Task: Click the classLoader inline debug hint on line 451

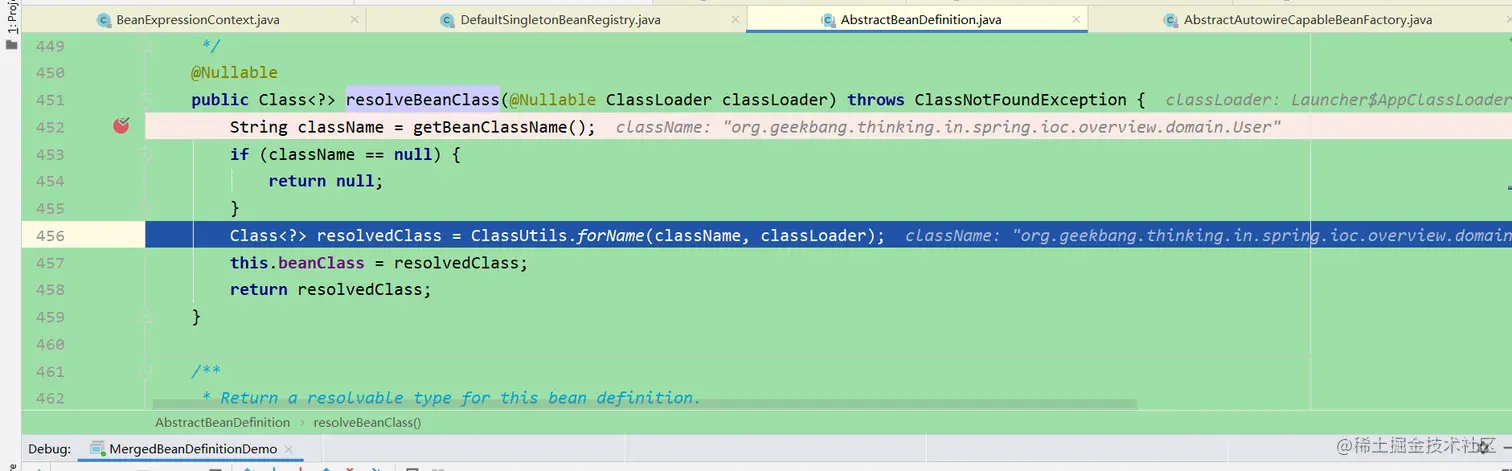Action: pos(1337,100)
